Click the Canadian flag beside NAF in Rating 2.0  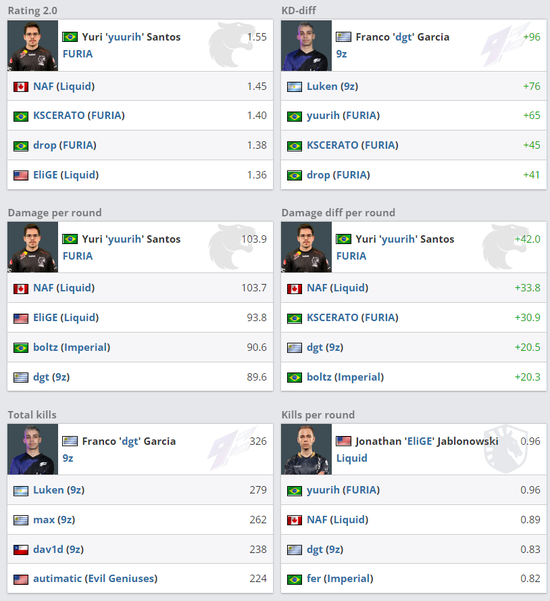tap(21, 87)
